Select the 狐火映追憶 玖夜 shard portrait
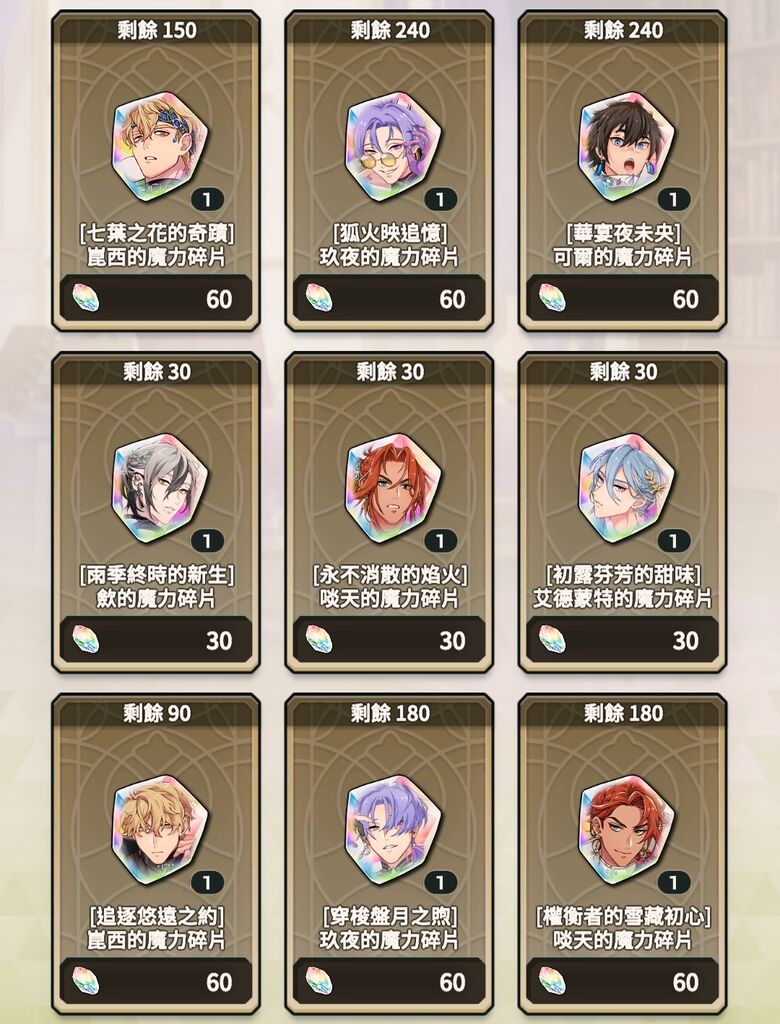Image resolution: width=780 pixels, height=1024 pixels. click(393, 147)
